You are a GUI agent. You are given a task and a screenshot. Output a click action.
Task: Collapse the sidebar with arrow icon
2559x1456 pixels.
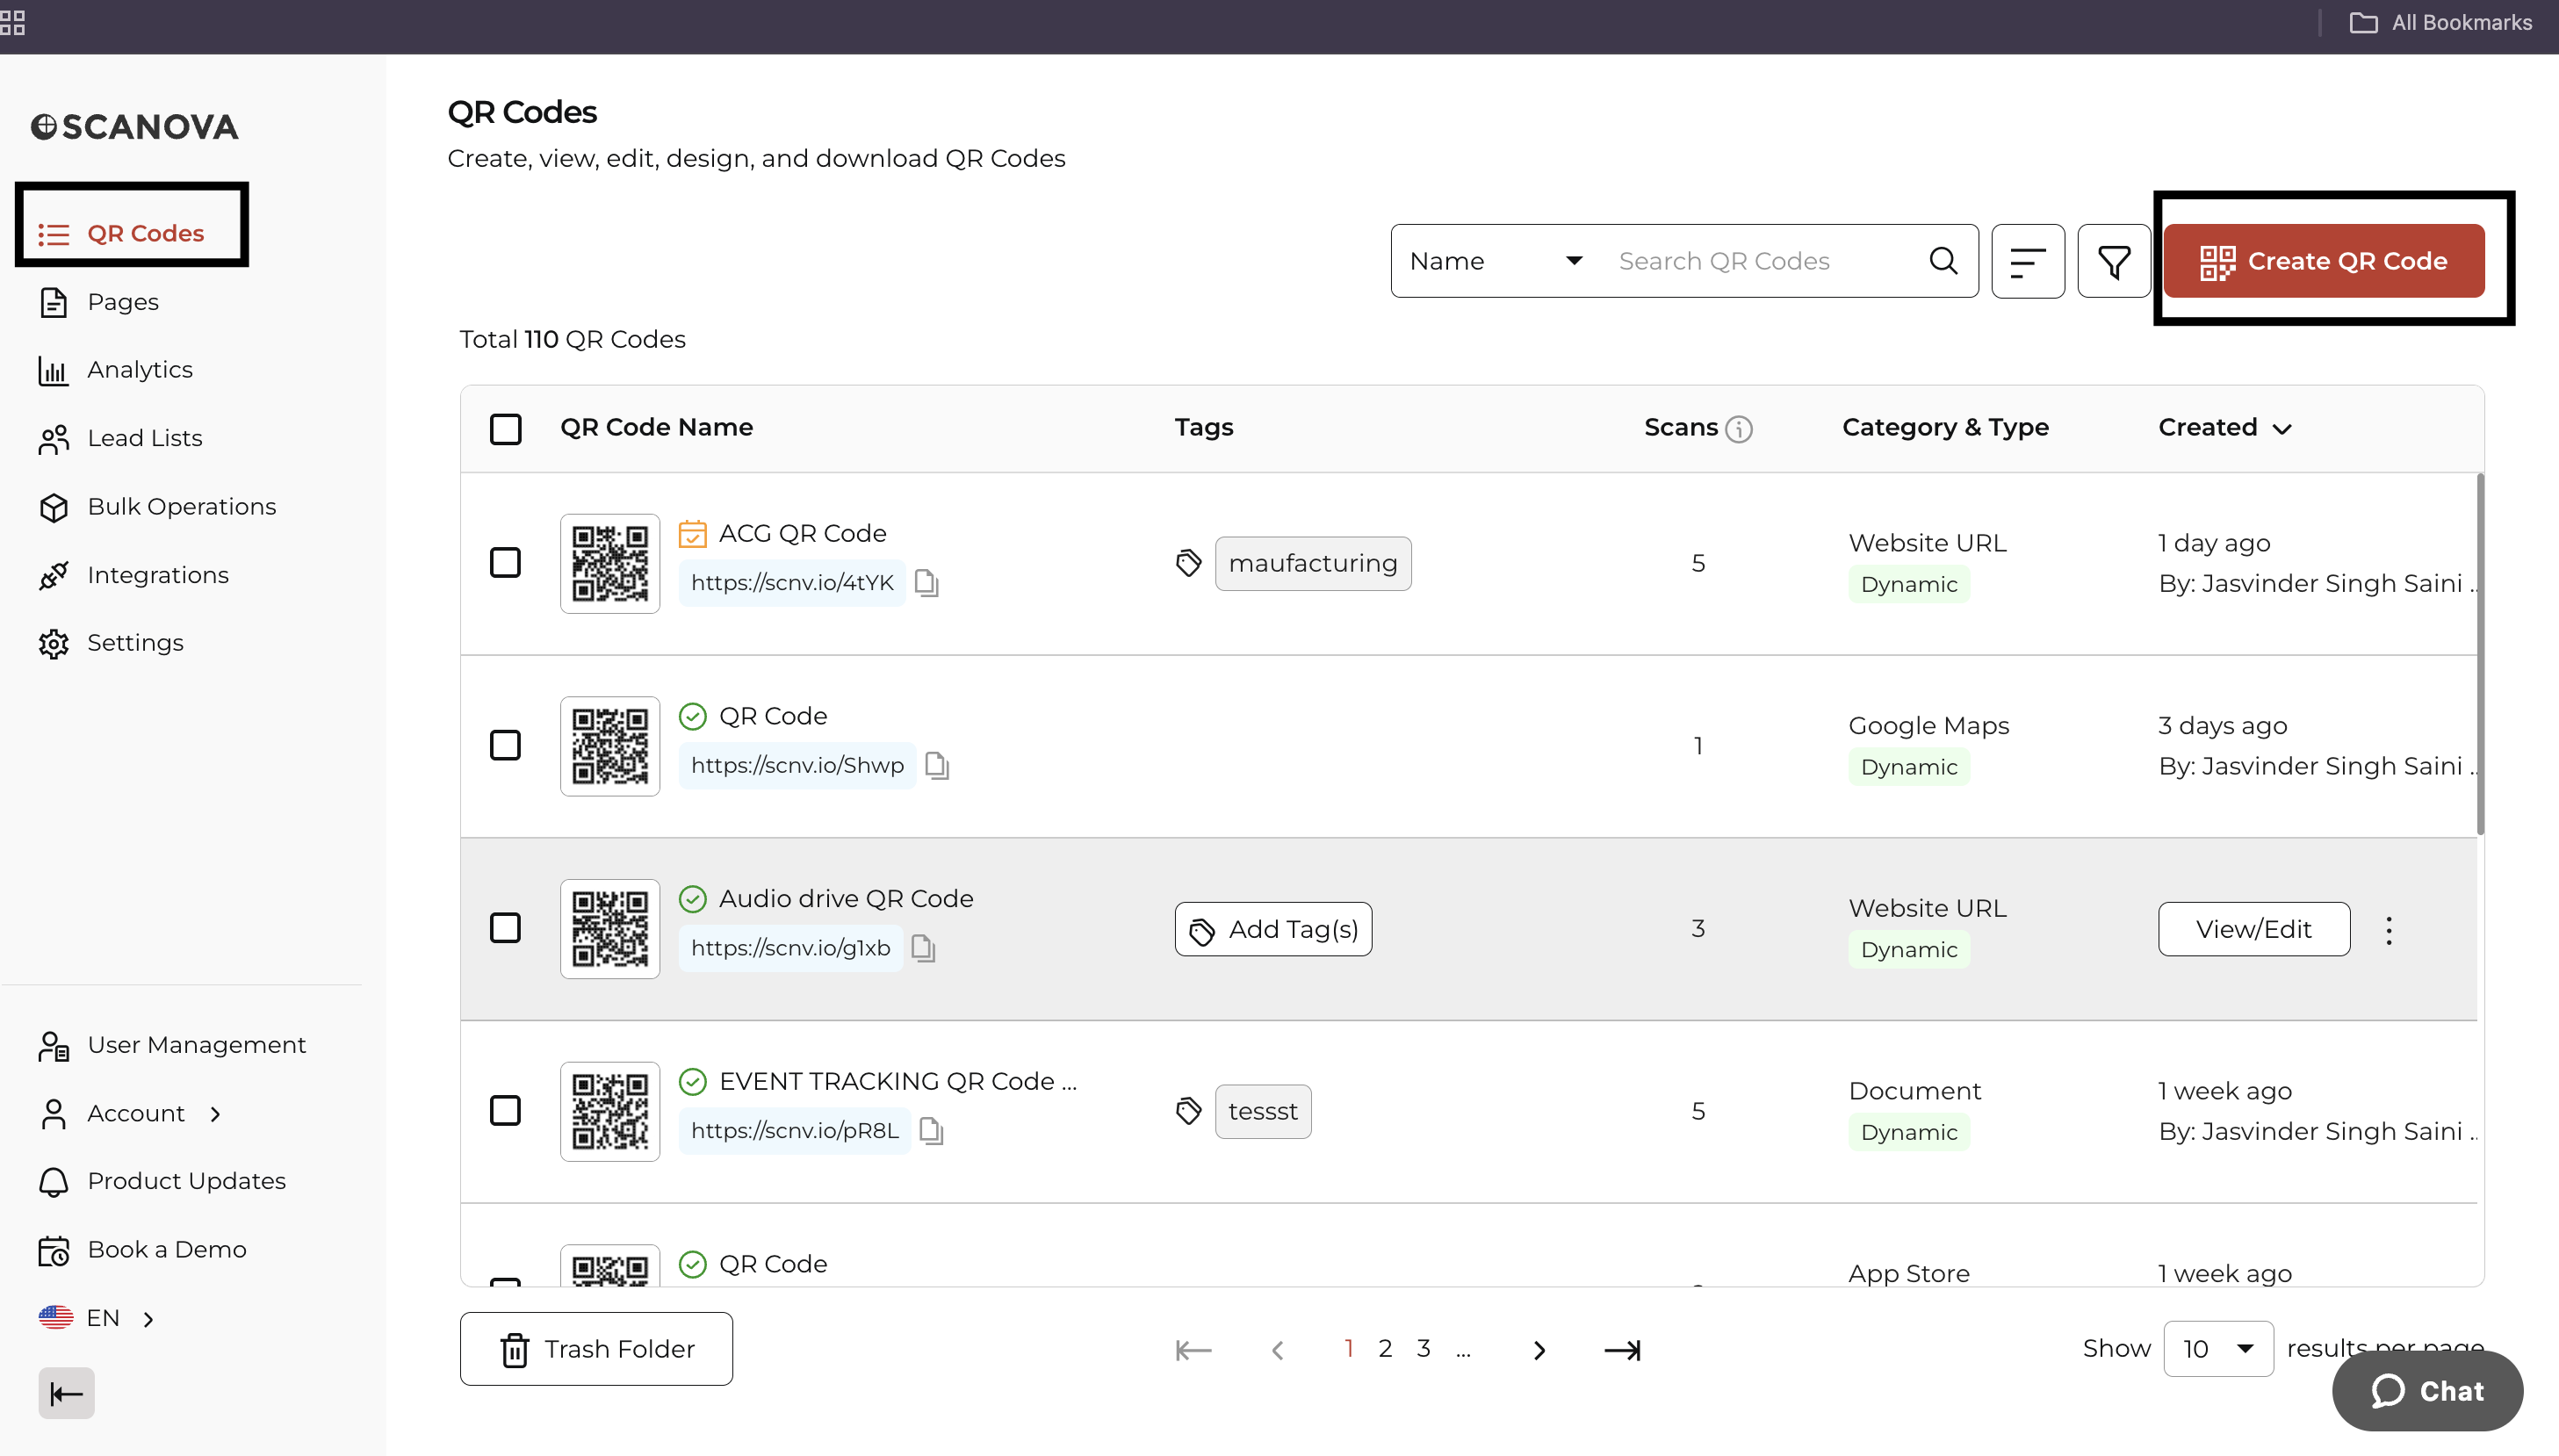(66, 1393)
